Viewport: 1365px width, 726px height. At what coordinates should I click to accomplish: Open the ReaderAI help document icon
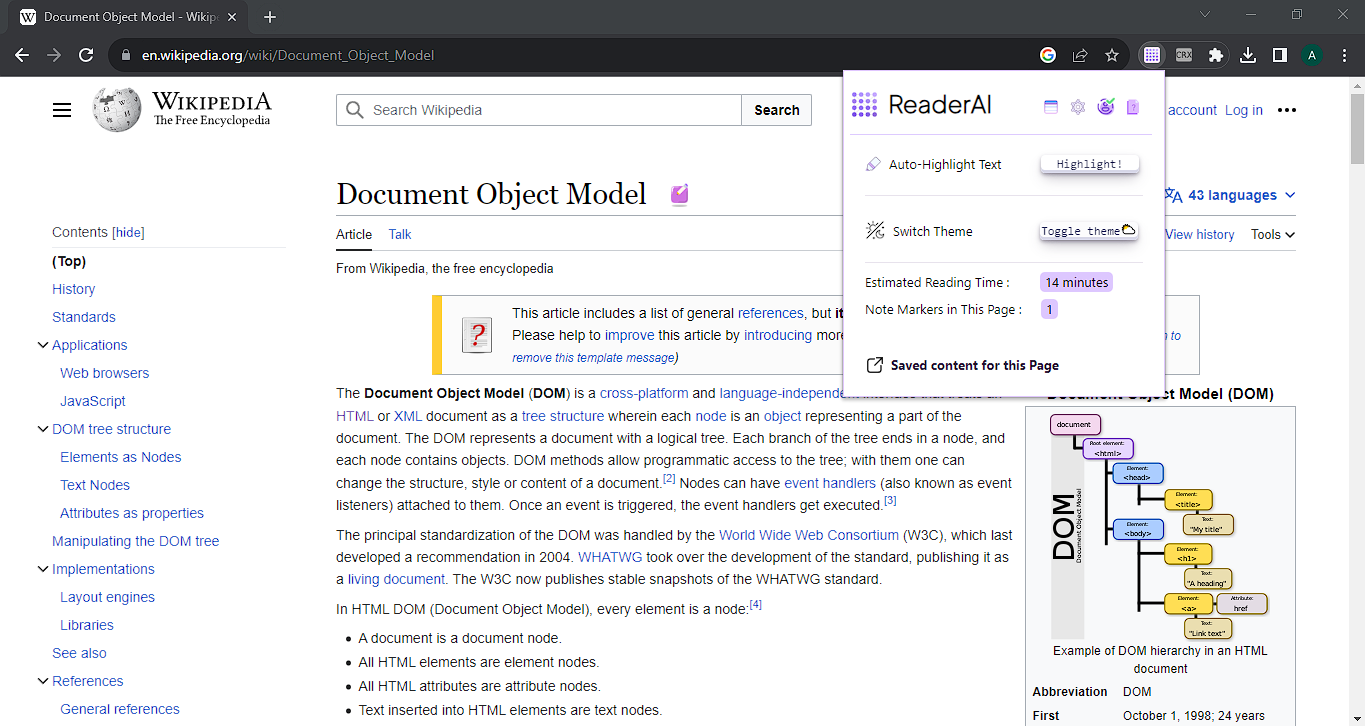1133,107
